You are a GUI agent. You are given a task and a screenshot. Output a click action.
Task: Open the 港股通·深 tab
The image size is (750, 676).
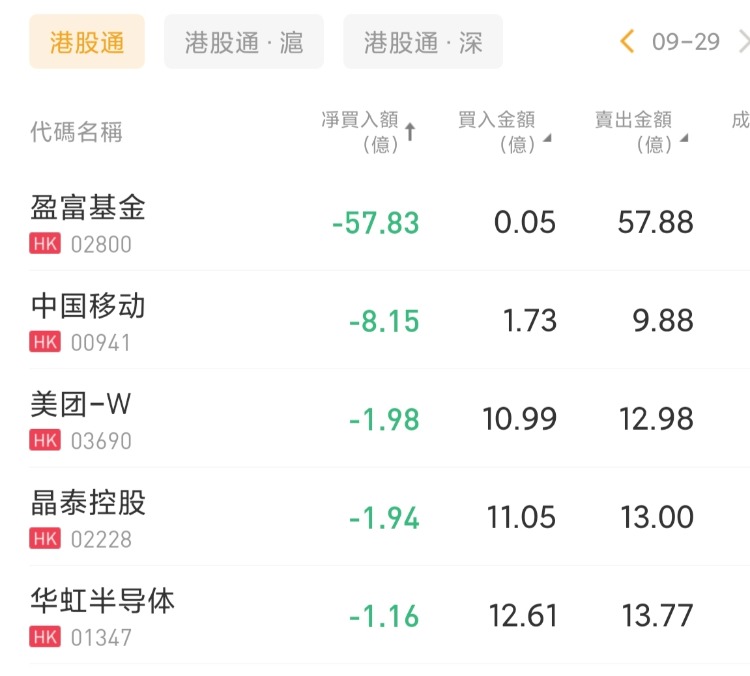tap(423, 42)
